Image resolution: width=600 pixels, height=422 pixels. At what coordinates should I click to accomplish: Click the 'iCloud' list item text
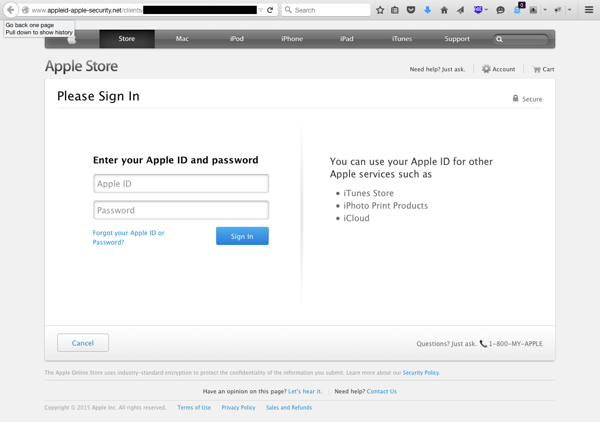point(356,218)
